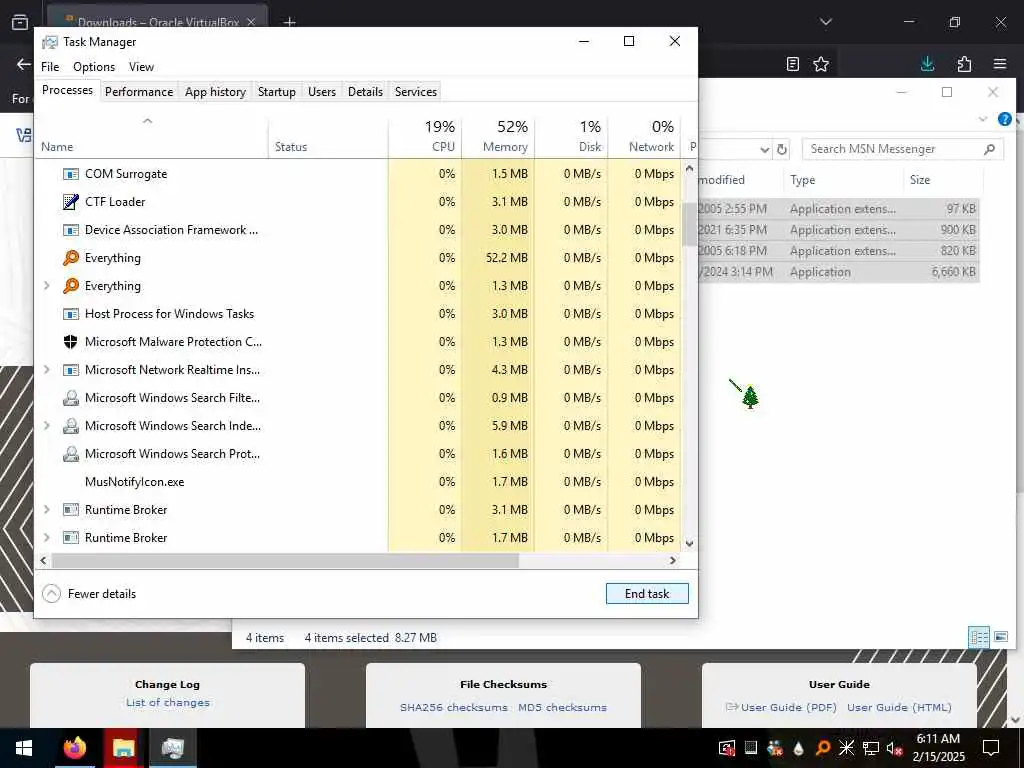Open the User Guide (PDF) link
This screenshot has height=768, width=1024.
tap(788, 707)
